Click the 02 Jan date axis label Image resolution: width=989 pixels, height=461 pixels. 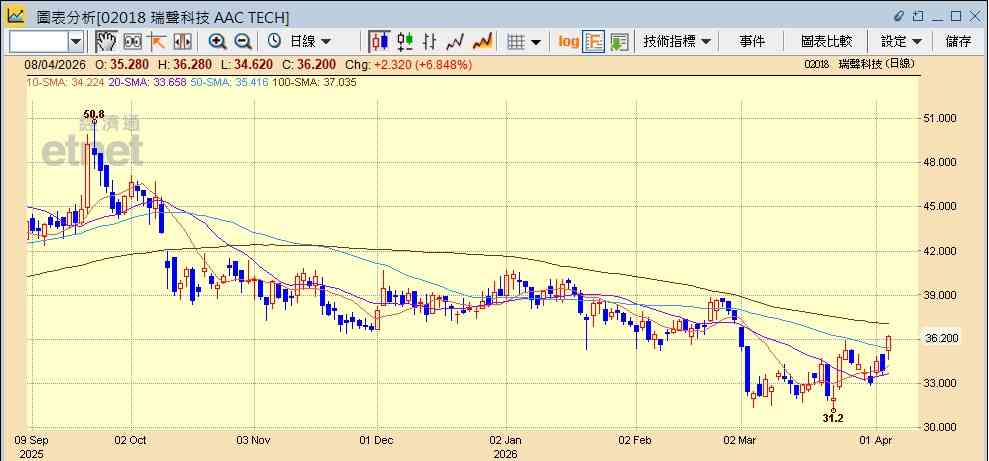(x=506, y=440)
